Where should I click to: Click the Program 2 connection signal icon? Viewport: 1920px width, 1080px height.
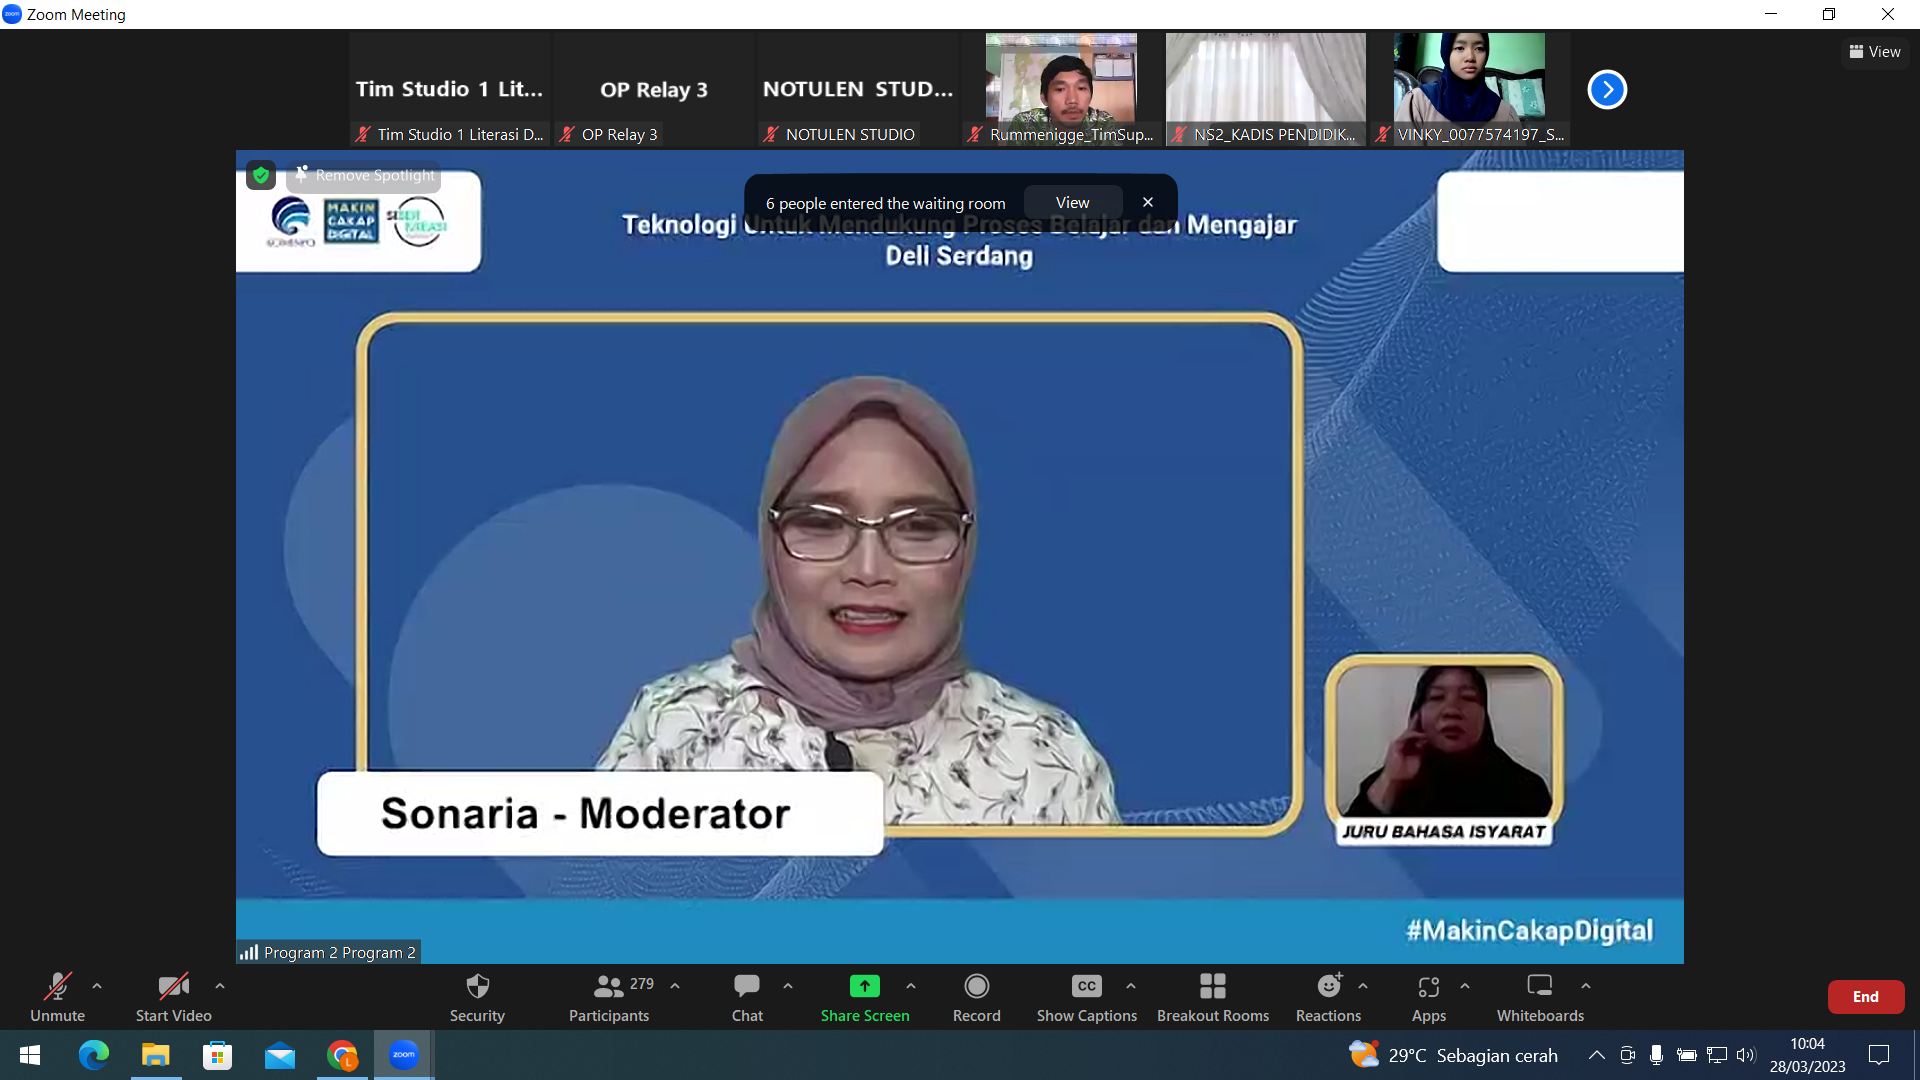click(x=249, y=952)
